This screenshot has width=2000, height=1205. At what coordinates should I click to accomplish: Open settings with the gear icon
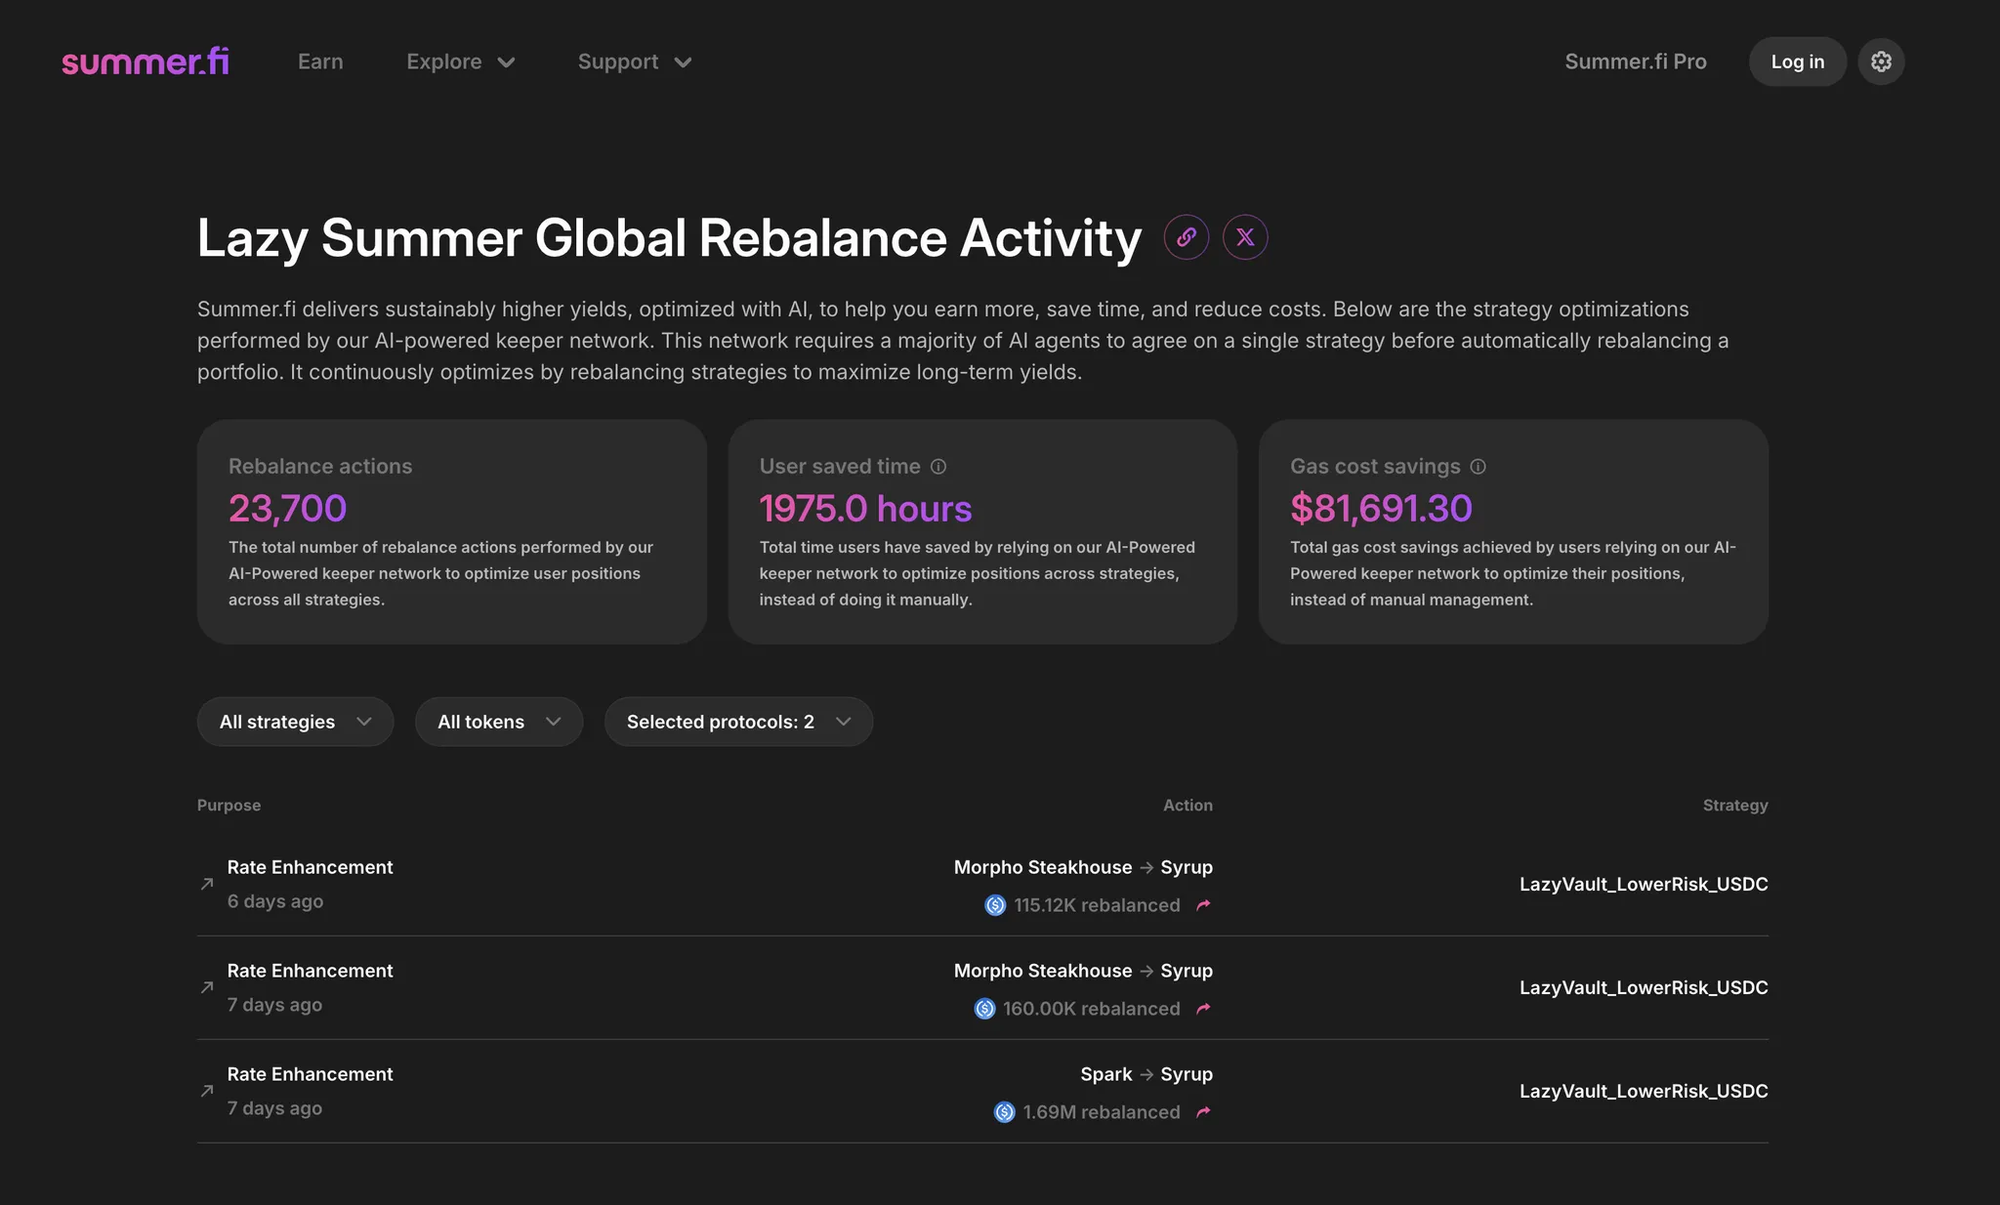[1881, 62]
